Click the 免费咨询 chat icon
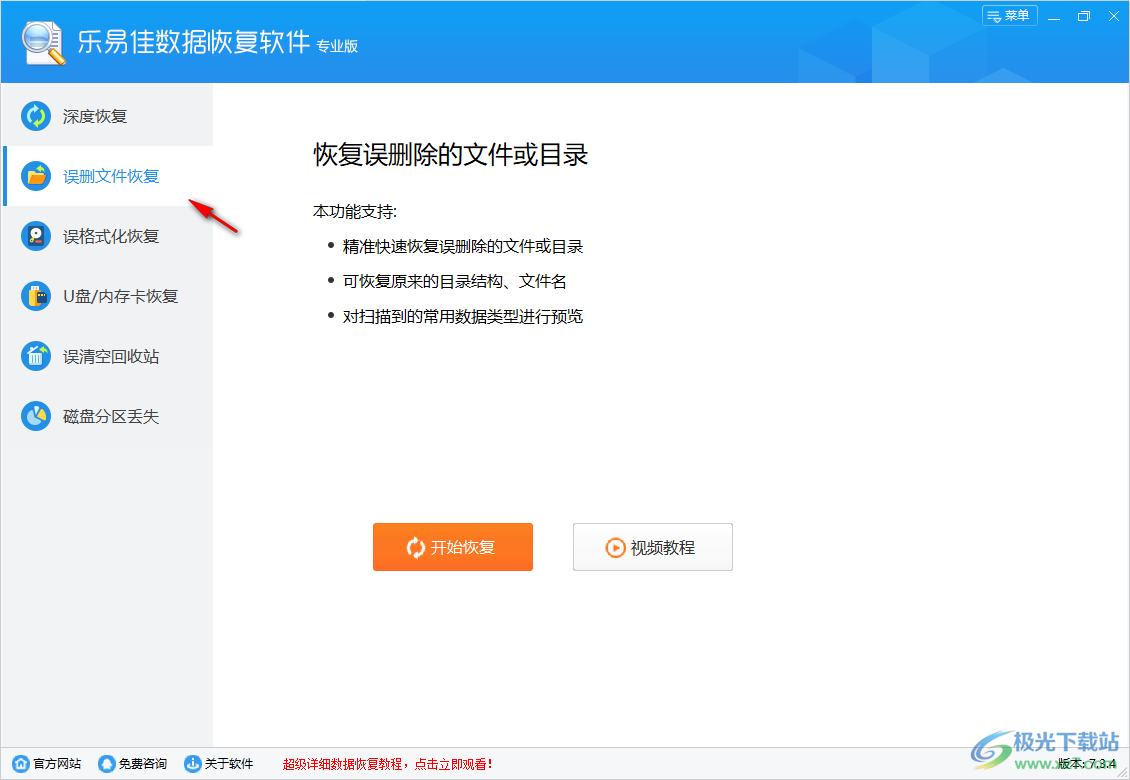This screenshot has height=780, width=1130. pyautogui.click(x=107, y=763)
